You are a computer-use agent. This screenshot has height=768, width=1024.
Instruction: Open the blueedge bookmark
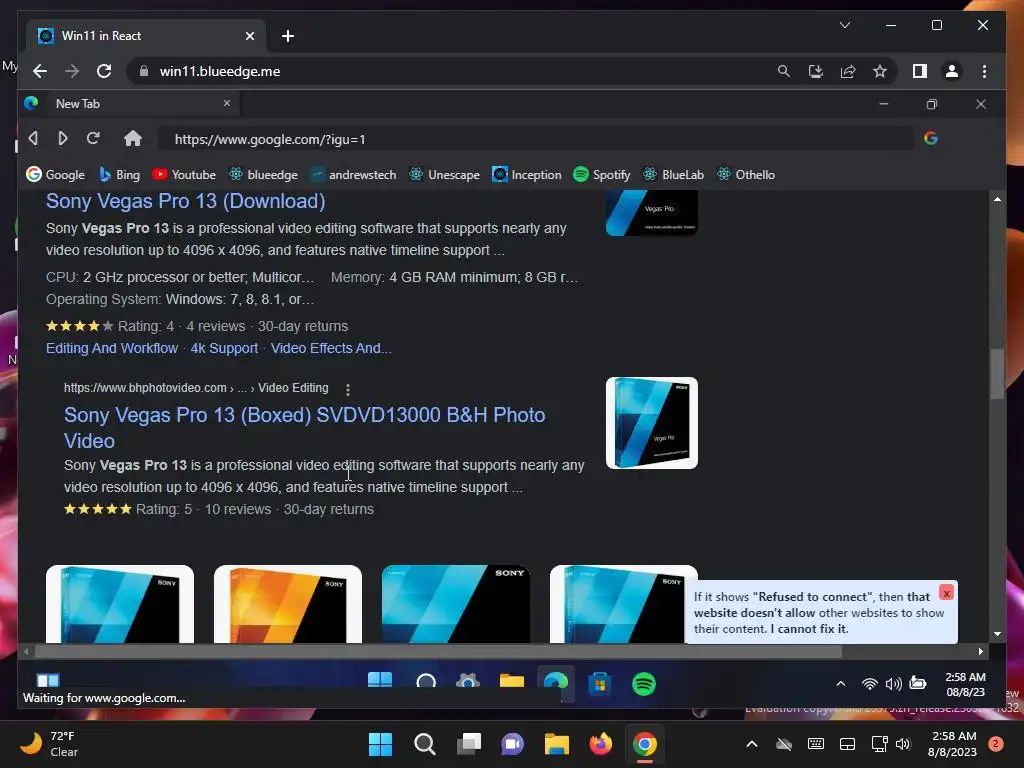(x=263, y=174)
